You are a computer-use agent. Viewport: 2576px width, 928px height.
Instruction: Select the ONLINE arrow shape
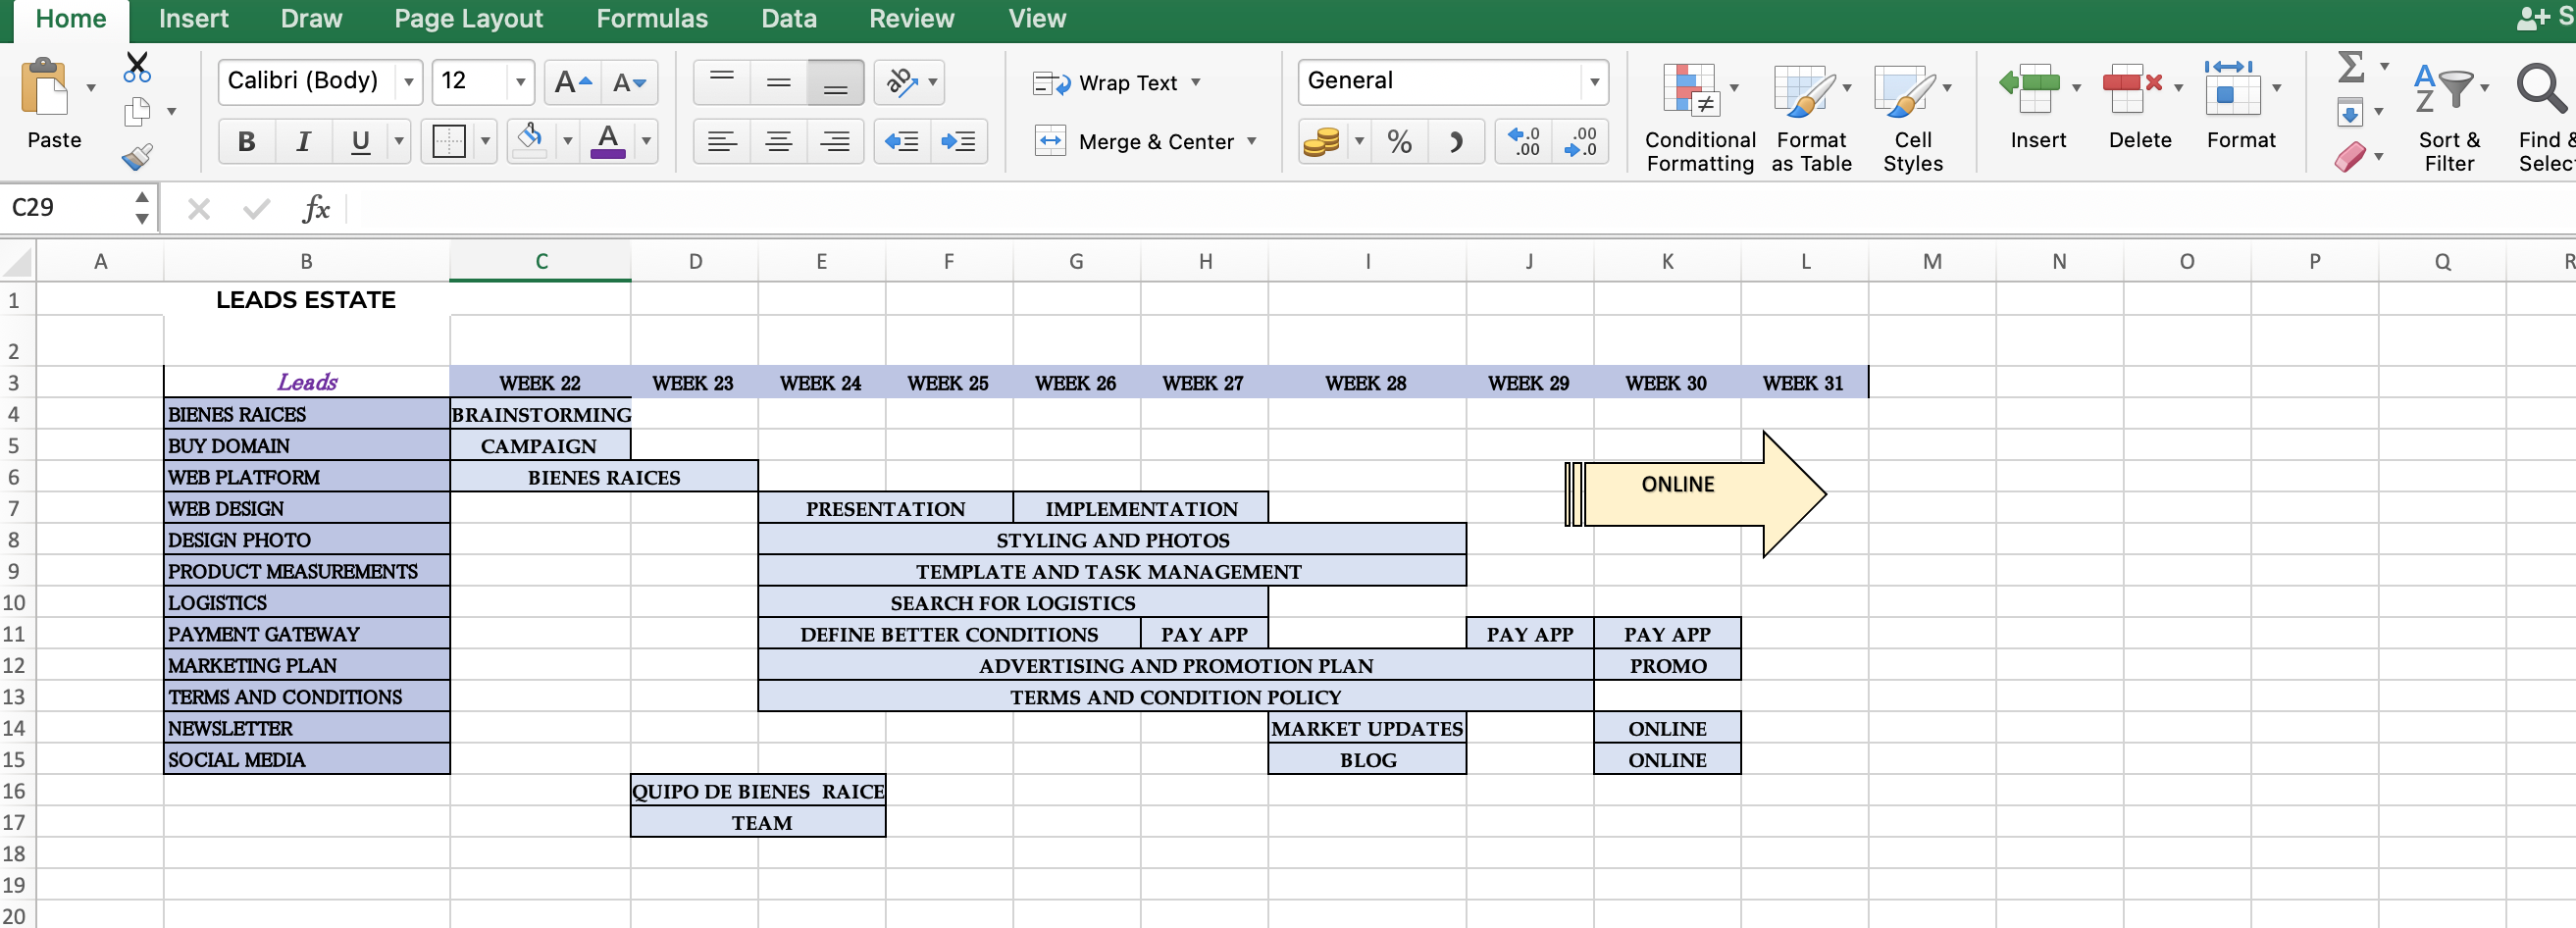[x=1695, y=494]
